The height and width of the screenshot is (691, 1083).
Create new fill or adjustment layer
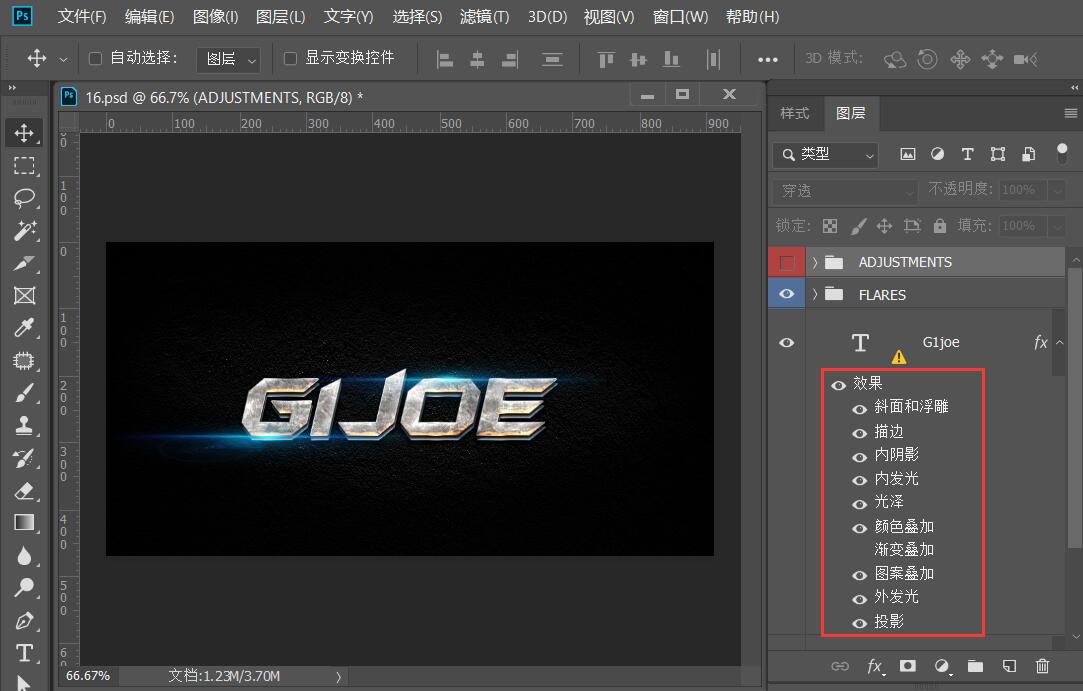941,666
